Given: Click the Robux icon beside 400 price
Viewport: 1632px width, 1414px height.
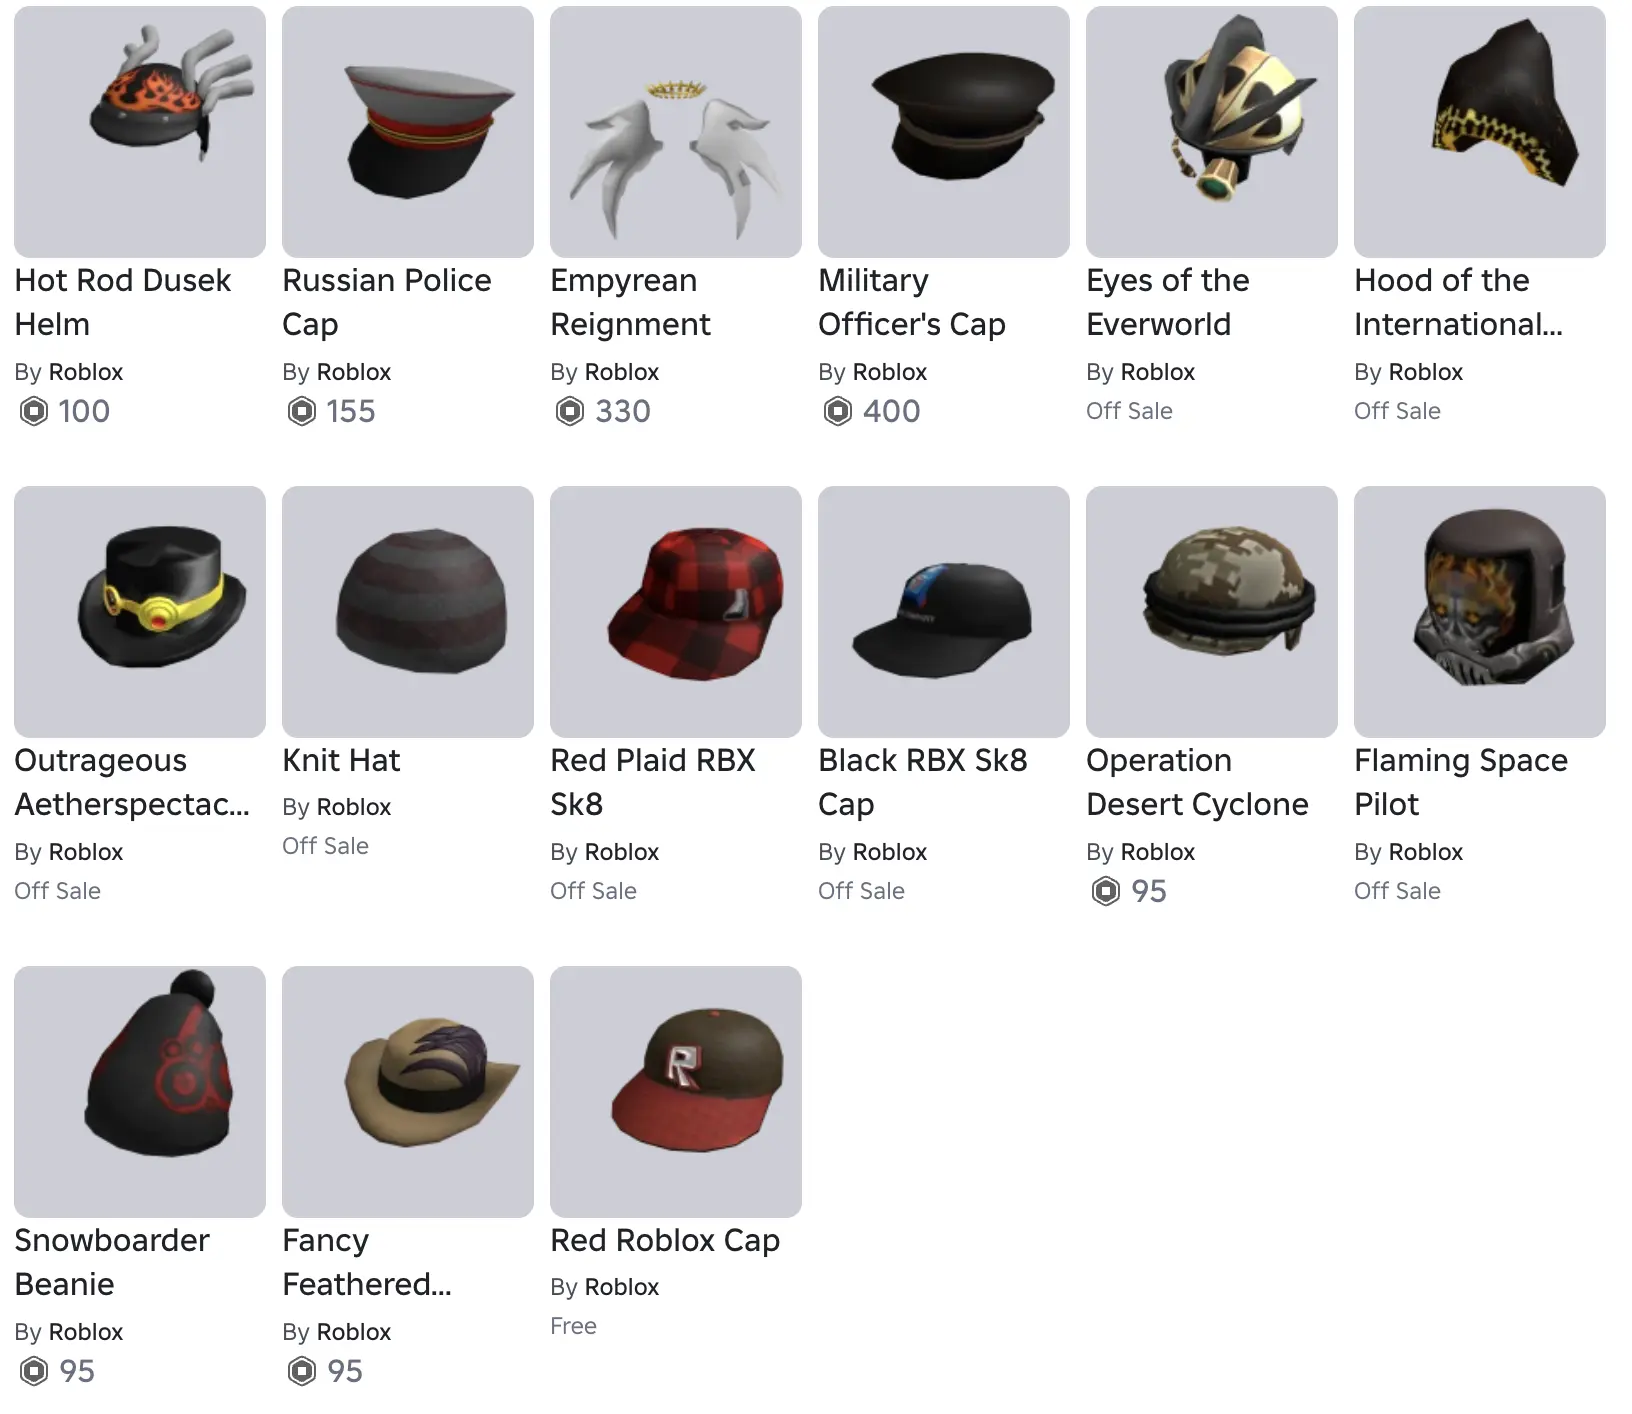Looking at the screenshot, I should point(838,411).
